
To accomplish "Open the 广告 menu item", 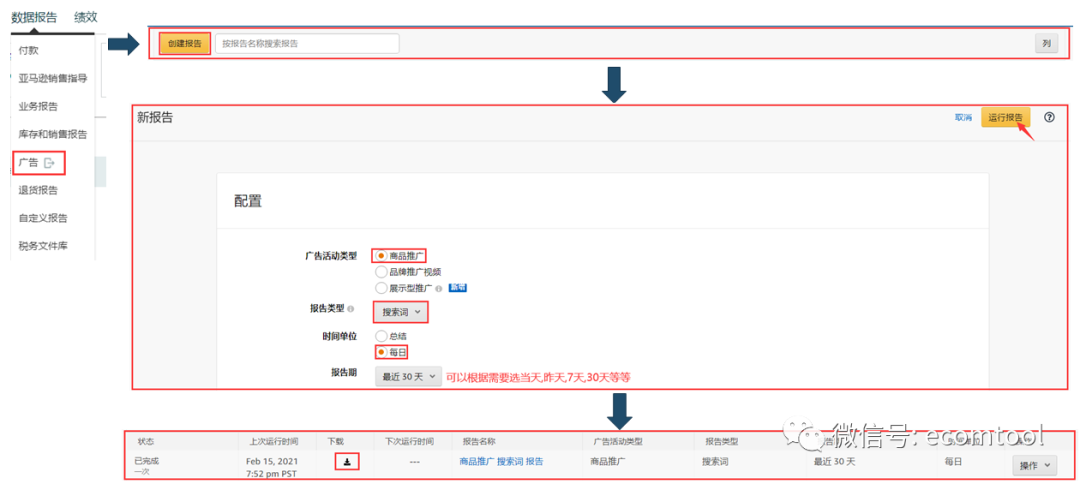I will 28,162.
